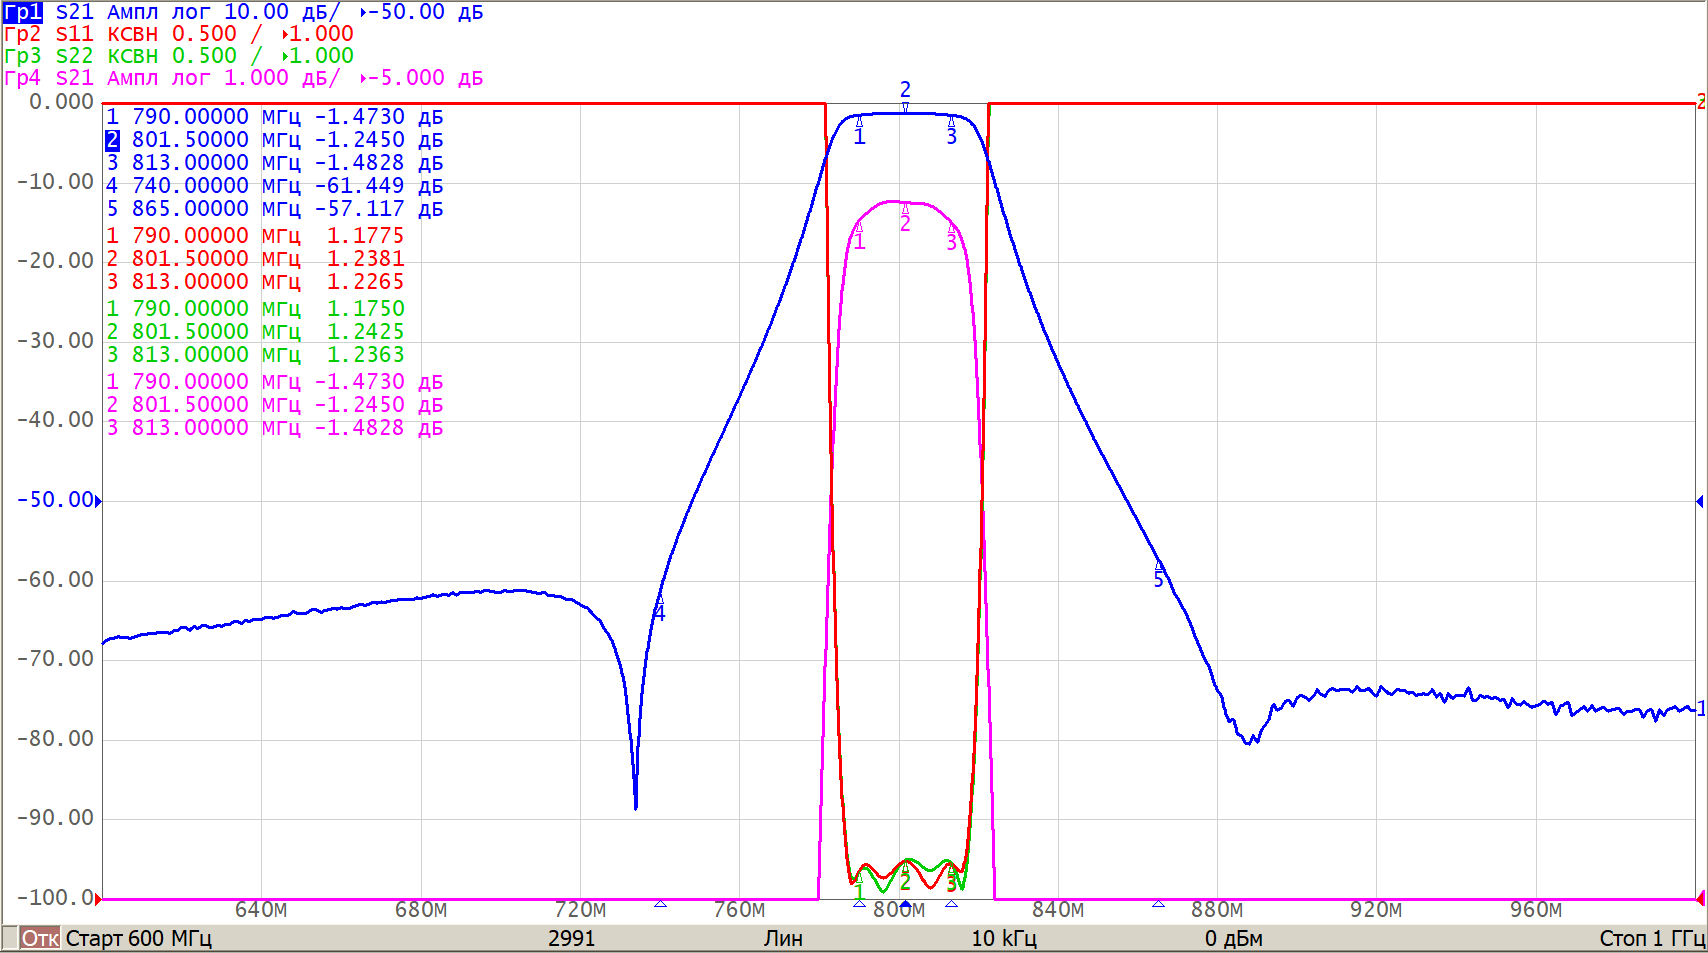Viewport: 1708px width, 953px height.
Task: Activate the red Гр2 S11 trace
Action: pyautogui.click(x=23, y=34)
